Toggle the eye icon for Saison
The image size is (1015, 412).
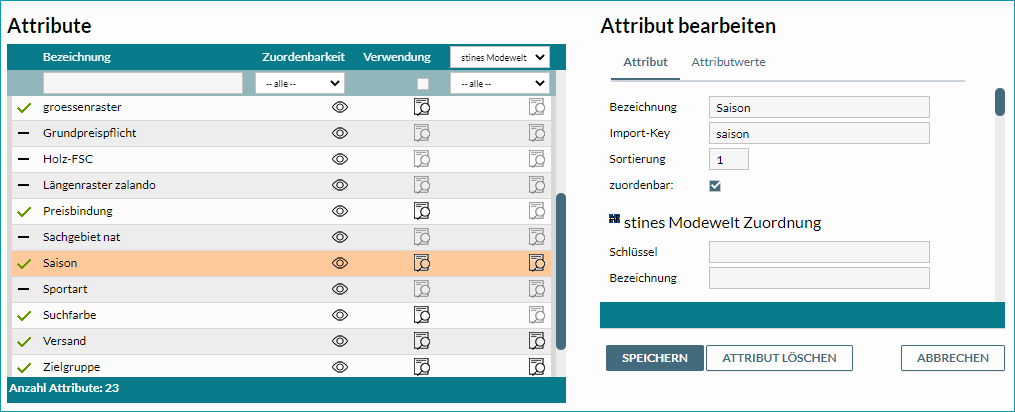(x=340, y=262)
